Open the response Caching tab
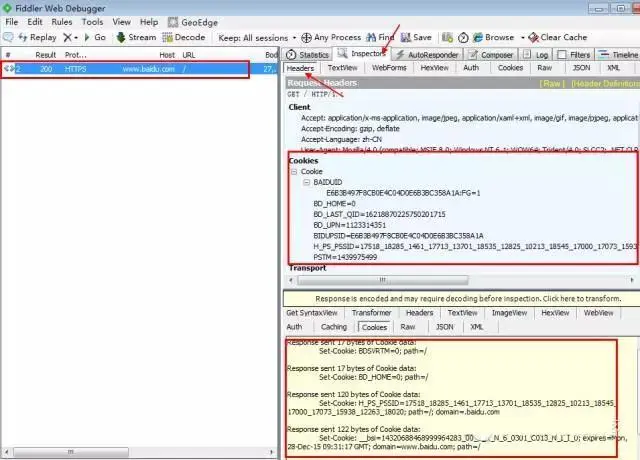The image size is (640, 460). 333,327
